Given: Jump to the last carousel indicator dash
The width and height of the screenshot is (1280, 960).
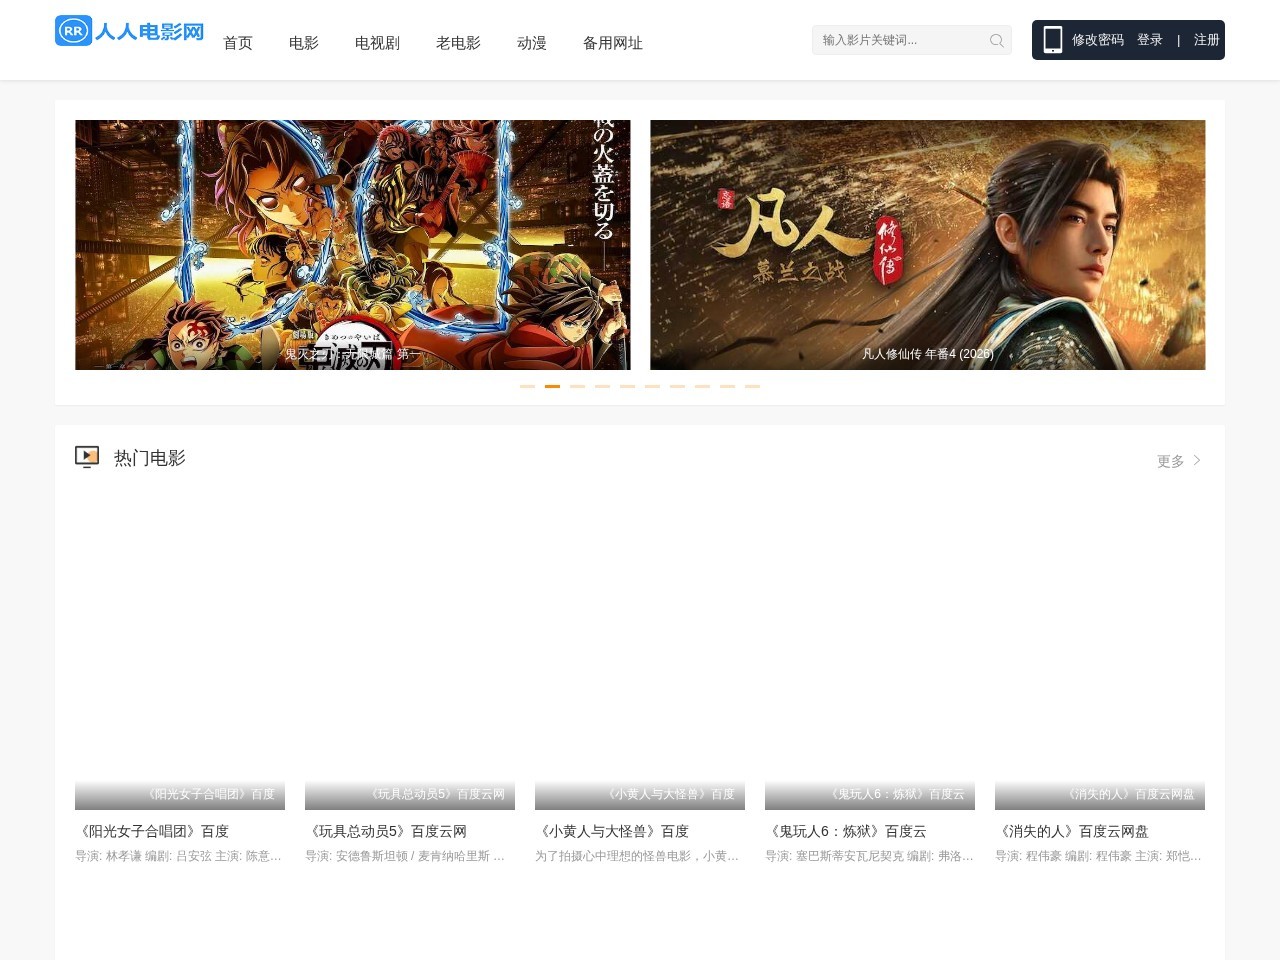Looking at the screenshot, I should point(752,386).
